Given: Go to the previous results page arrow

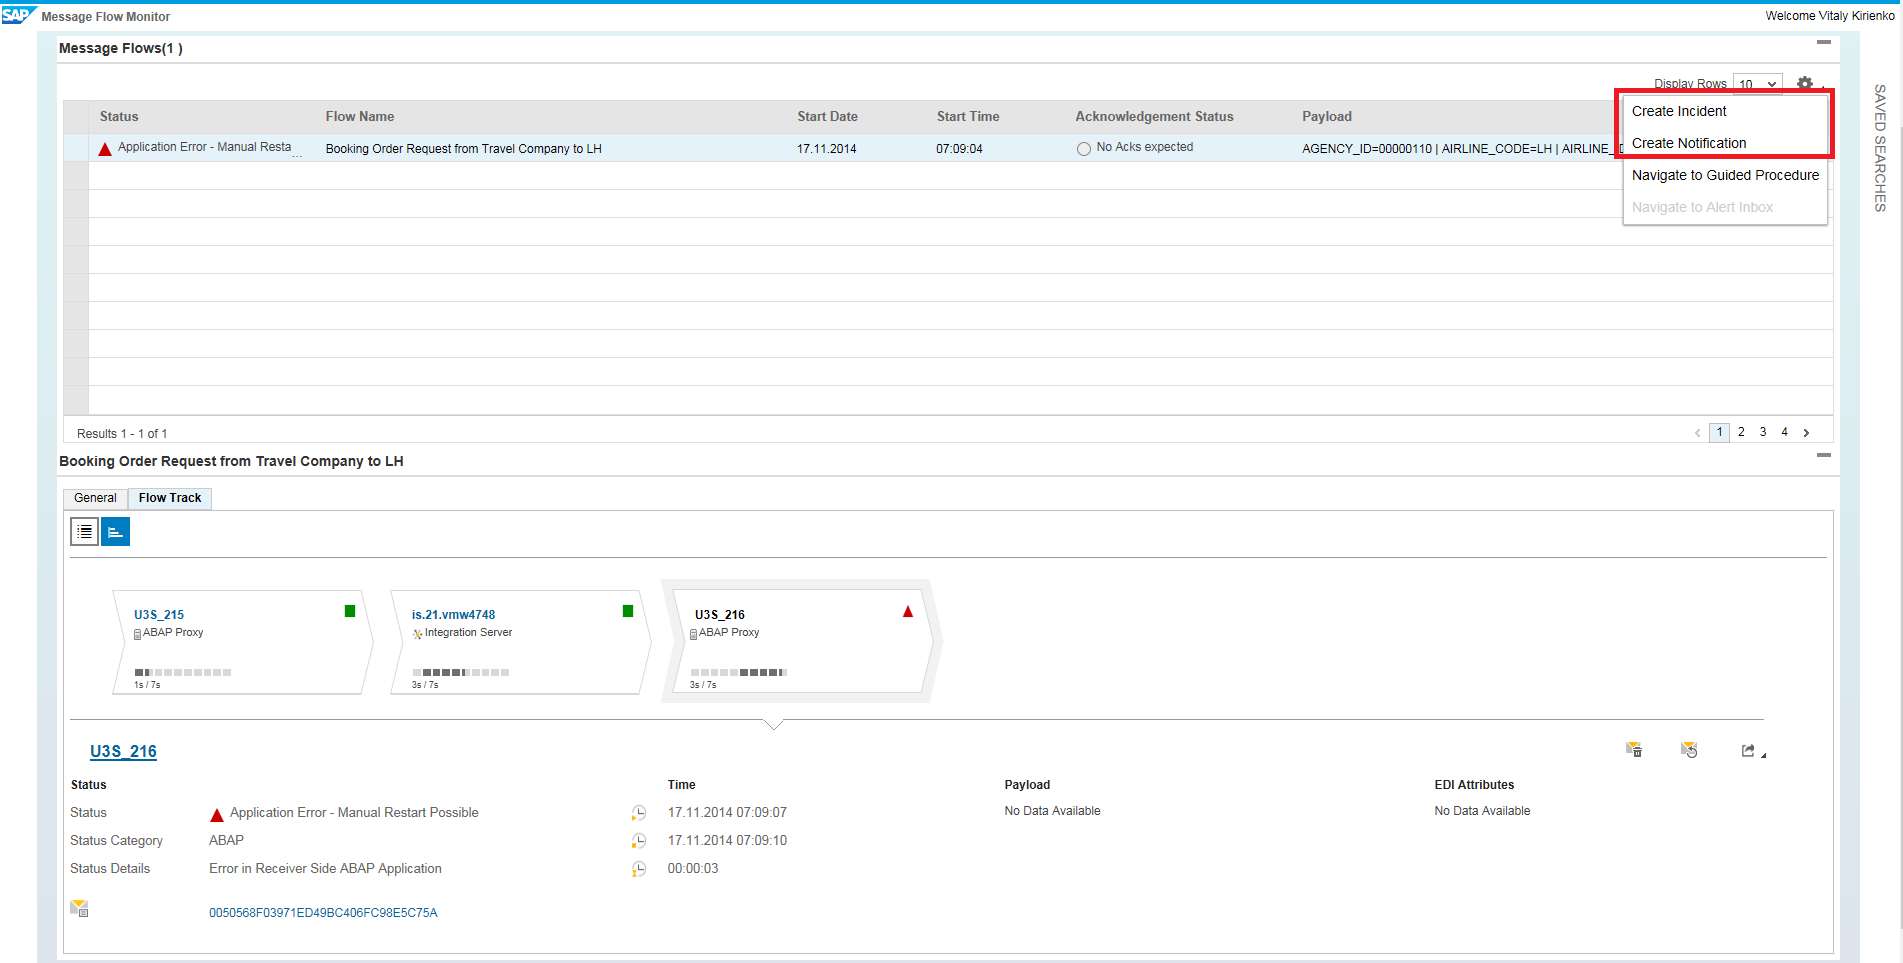Looking at the screenshot, I should point(1697,433).
